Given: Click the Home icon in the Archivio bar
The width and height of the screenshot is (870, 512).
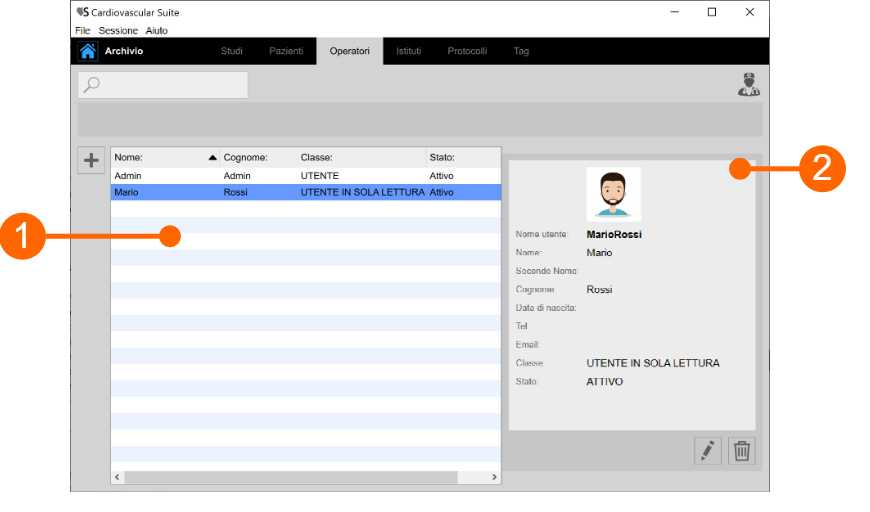Looking at the screenshot, I should coord(88,51).
